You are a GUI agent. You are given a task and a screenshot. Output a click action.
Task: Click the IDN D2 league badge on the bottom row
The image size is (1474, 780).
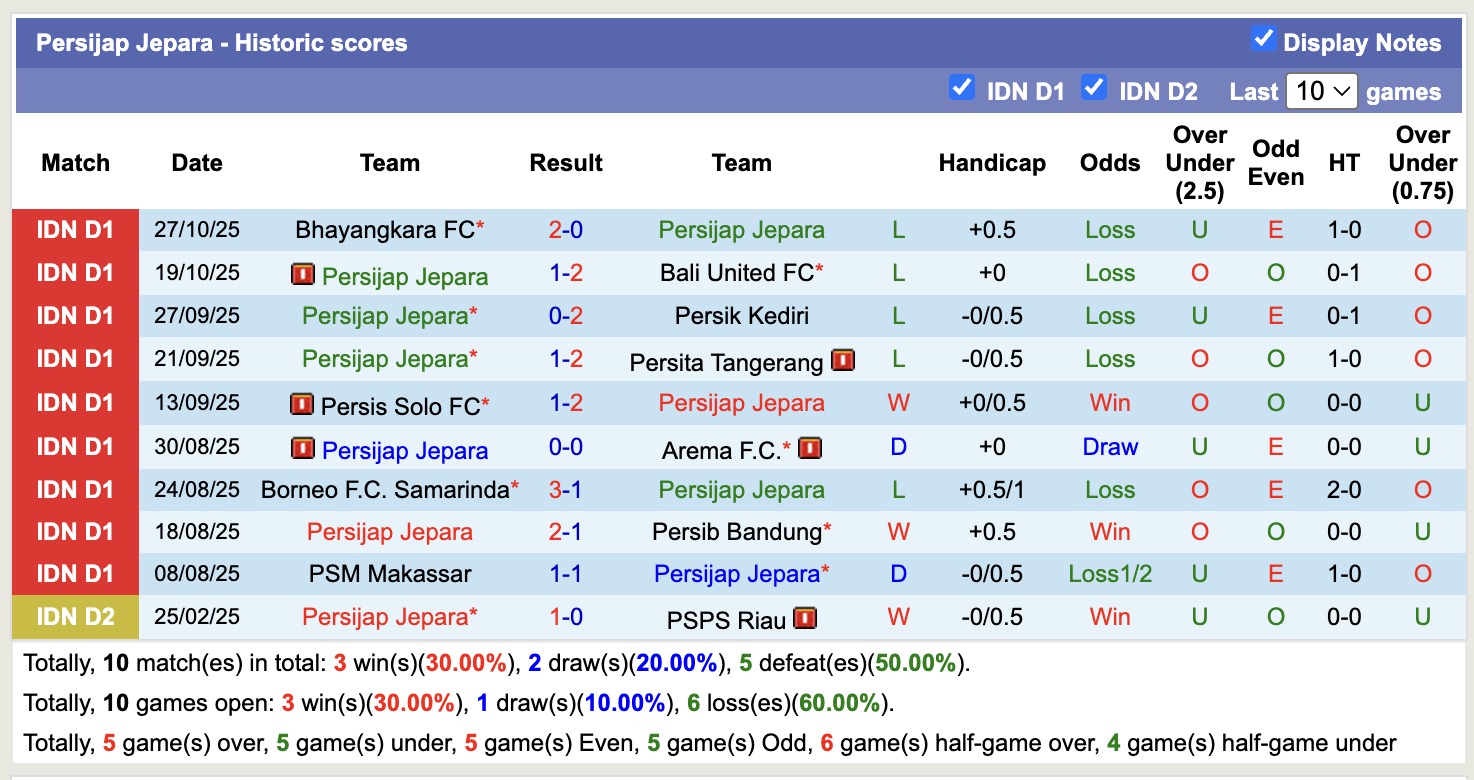click(x=74, y=617)
